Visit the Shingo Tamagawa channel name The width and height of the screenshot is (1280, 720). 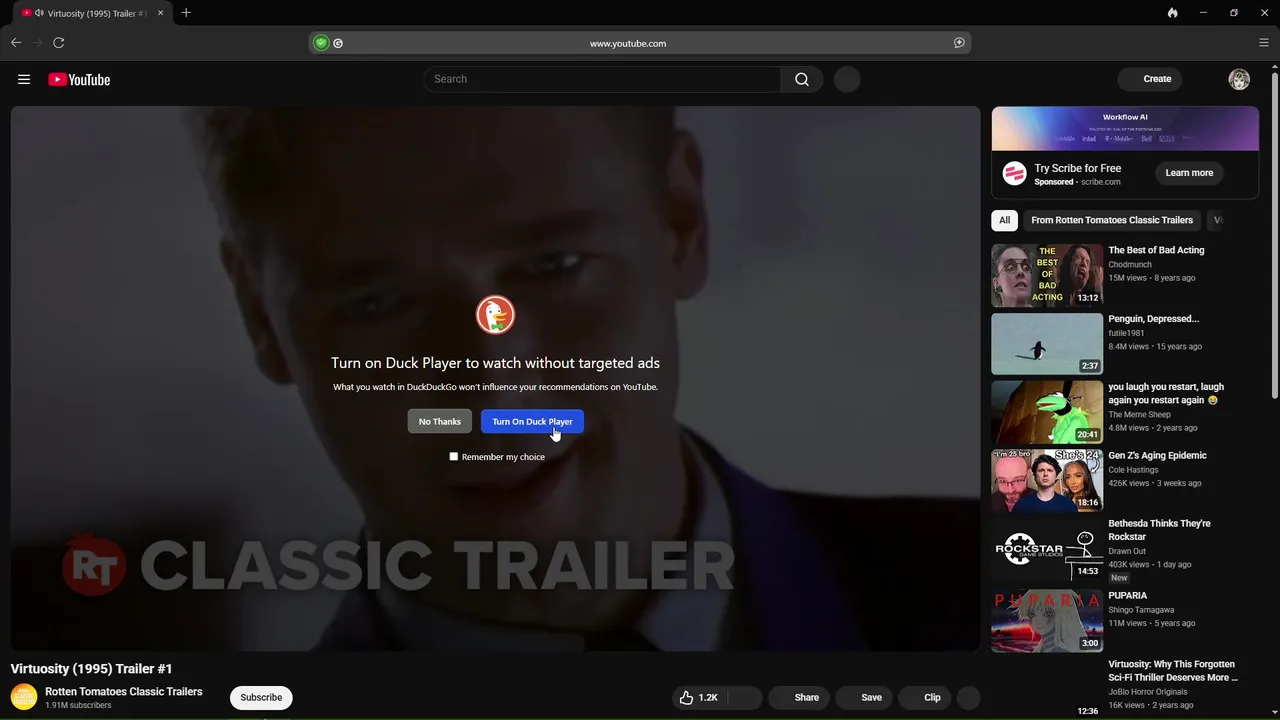click(x=1141, y=610)
